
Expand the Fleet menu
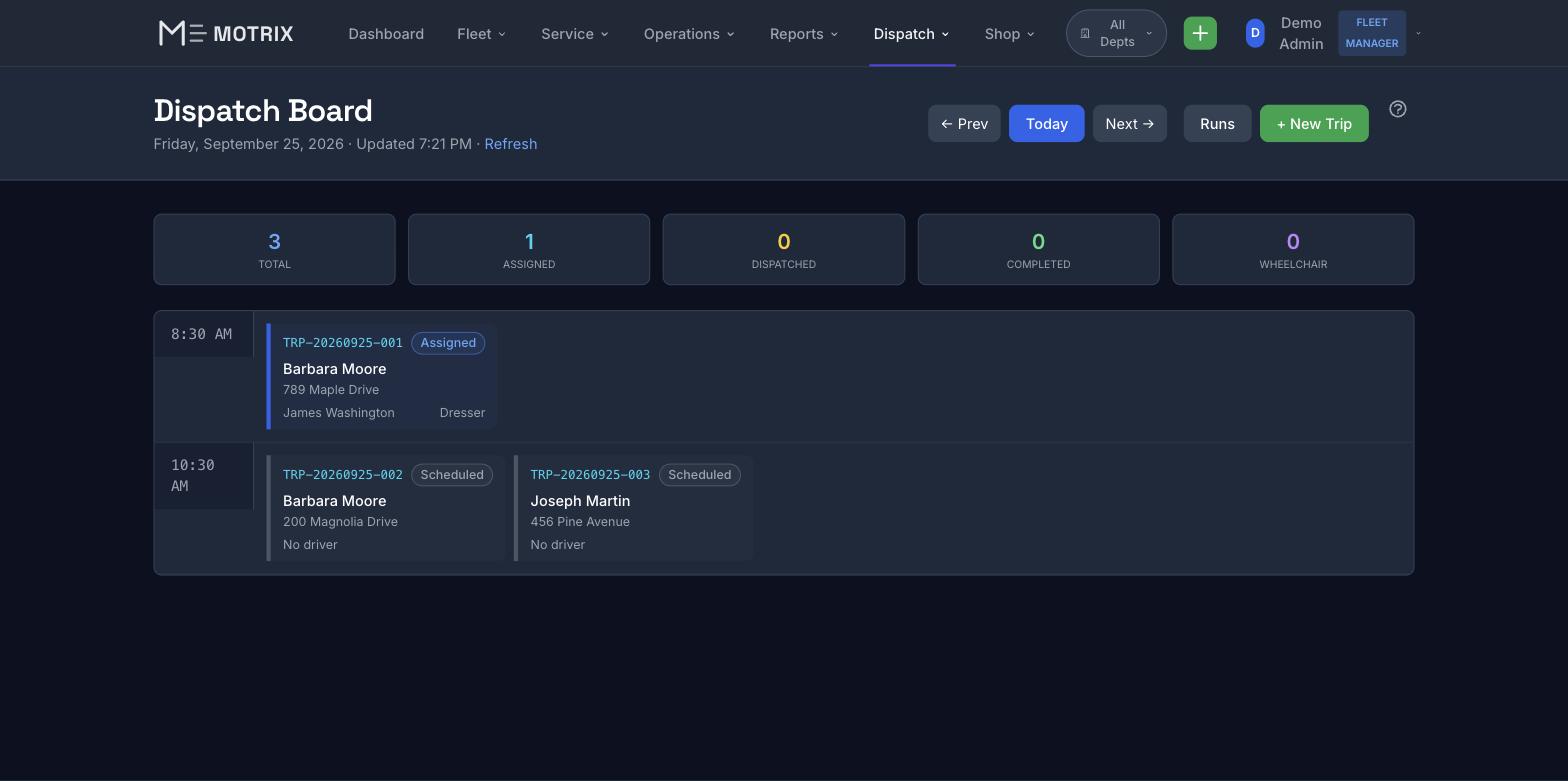tap(481, 33)
